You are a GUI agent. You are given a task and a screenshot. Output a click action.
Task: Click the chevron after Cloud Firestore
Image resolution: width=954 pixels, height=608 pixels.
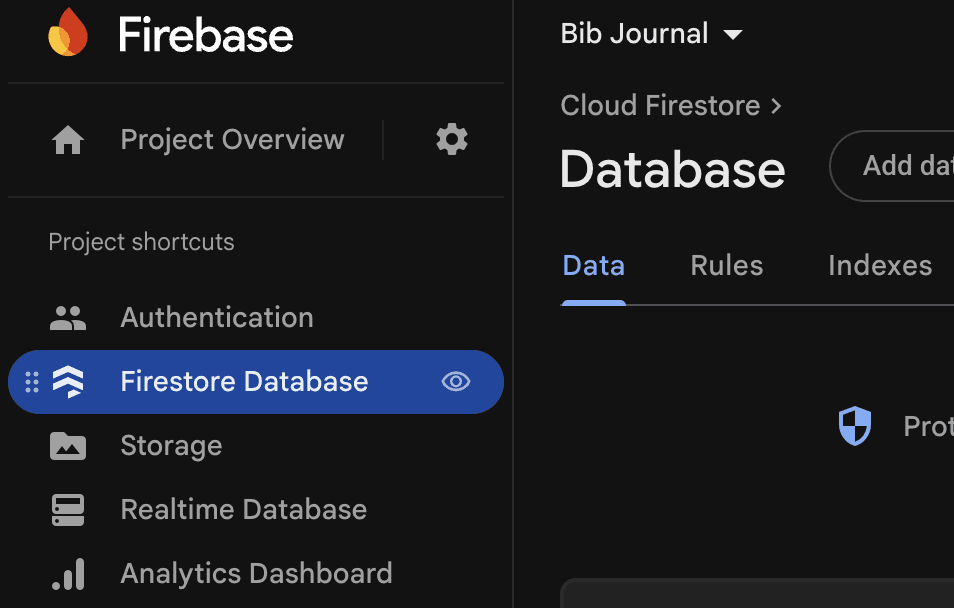(776, 106)
